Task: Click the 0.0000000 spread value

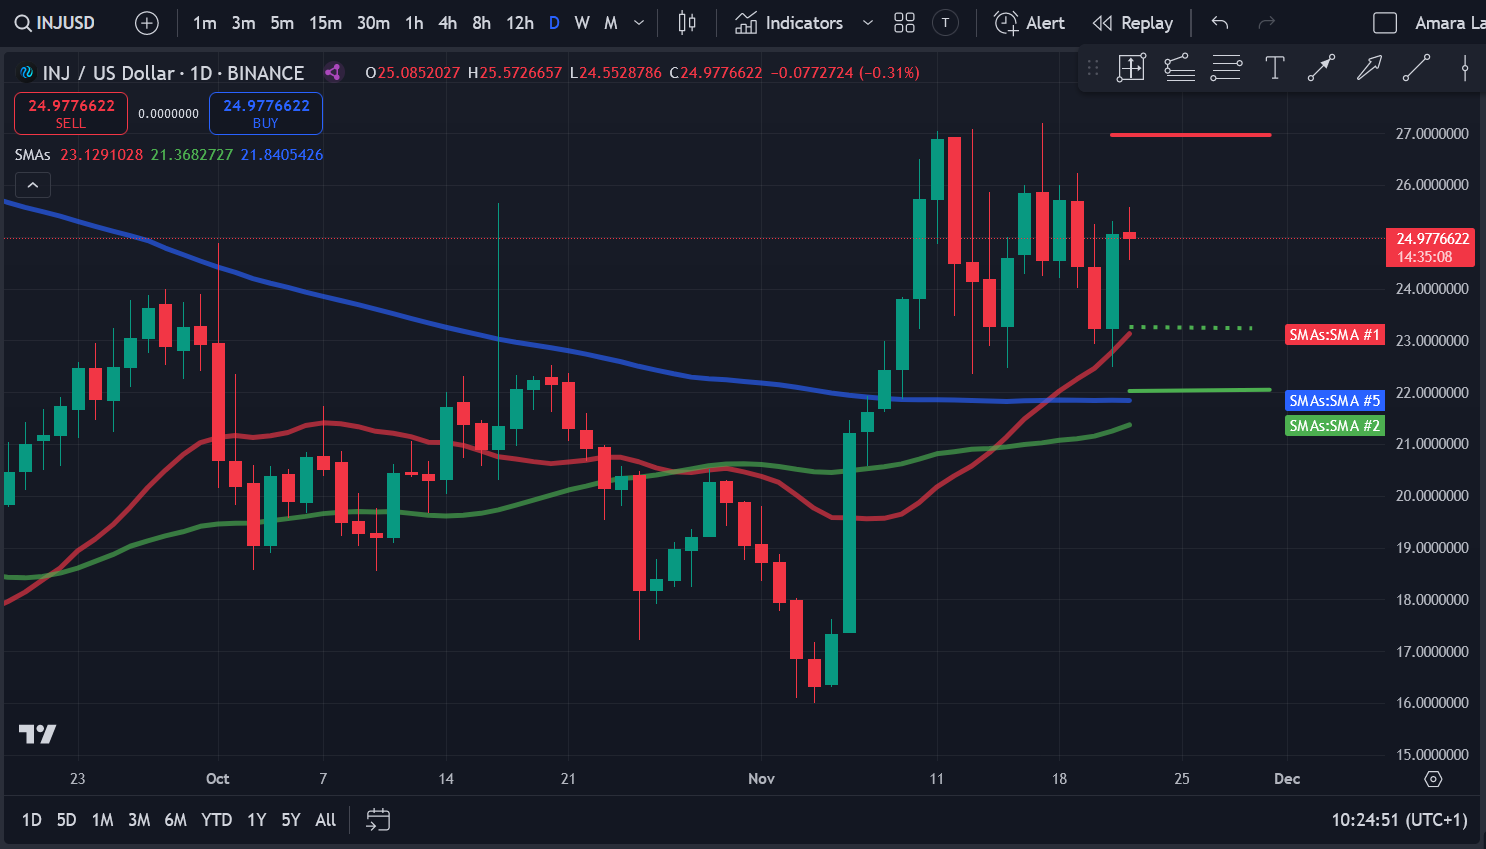Action: 168,114
